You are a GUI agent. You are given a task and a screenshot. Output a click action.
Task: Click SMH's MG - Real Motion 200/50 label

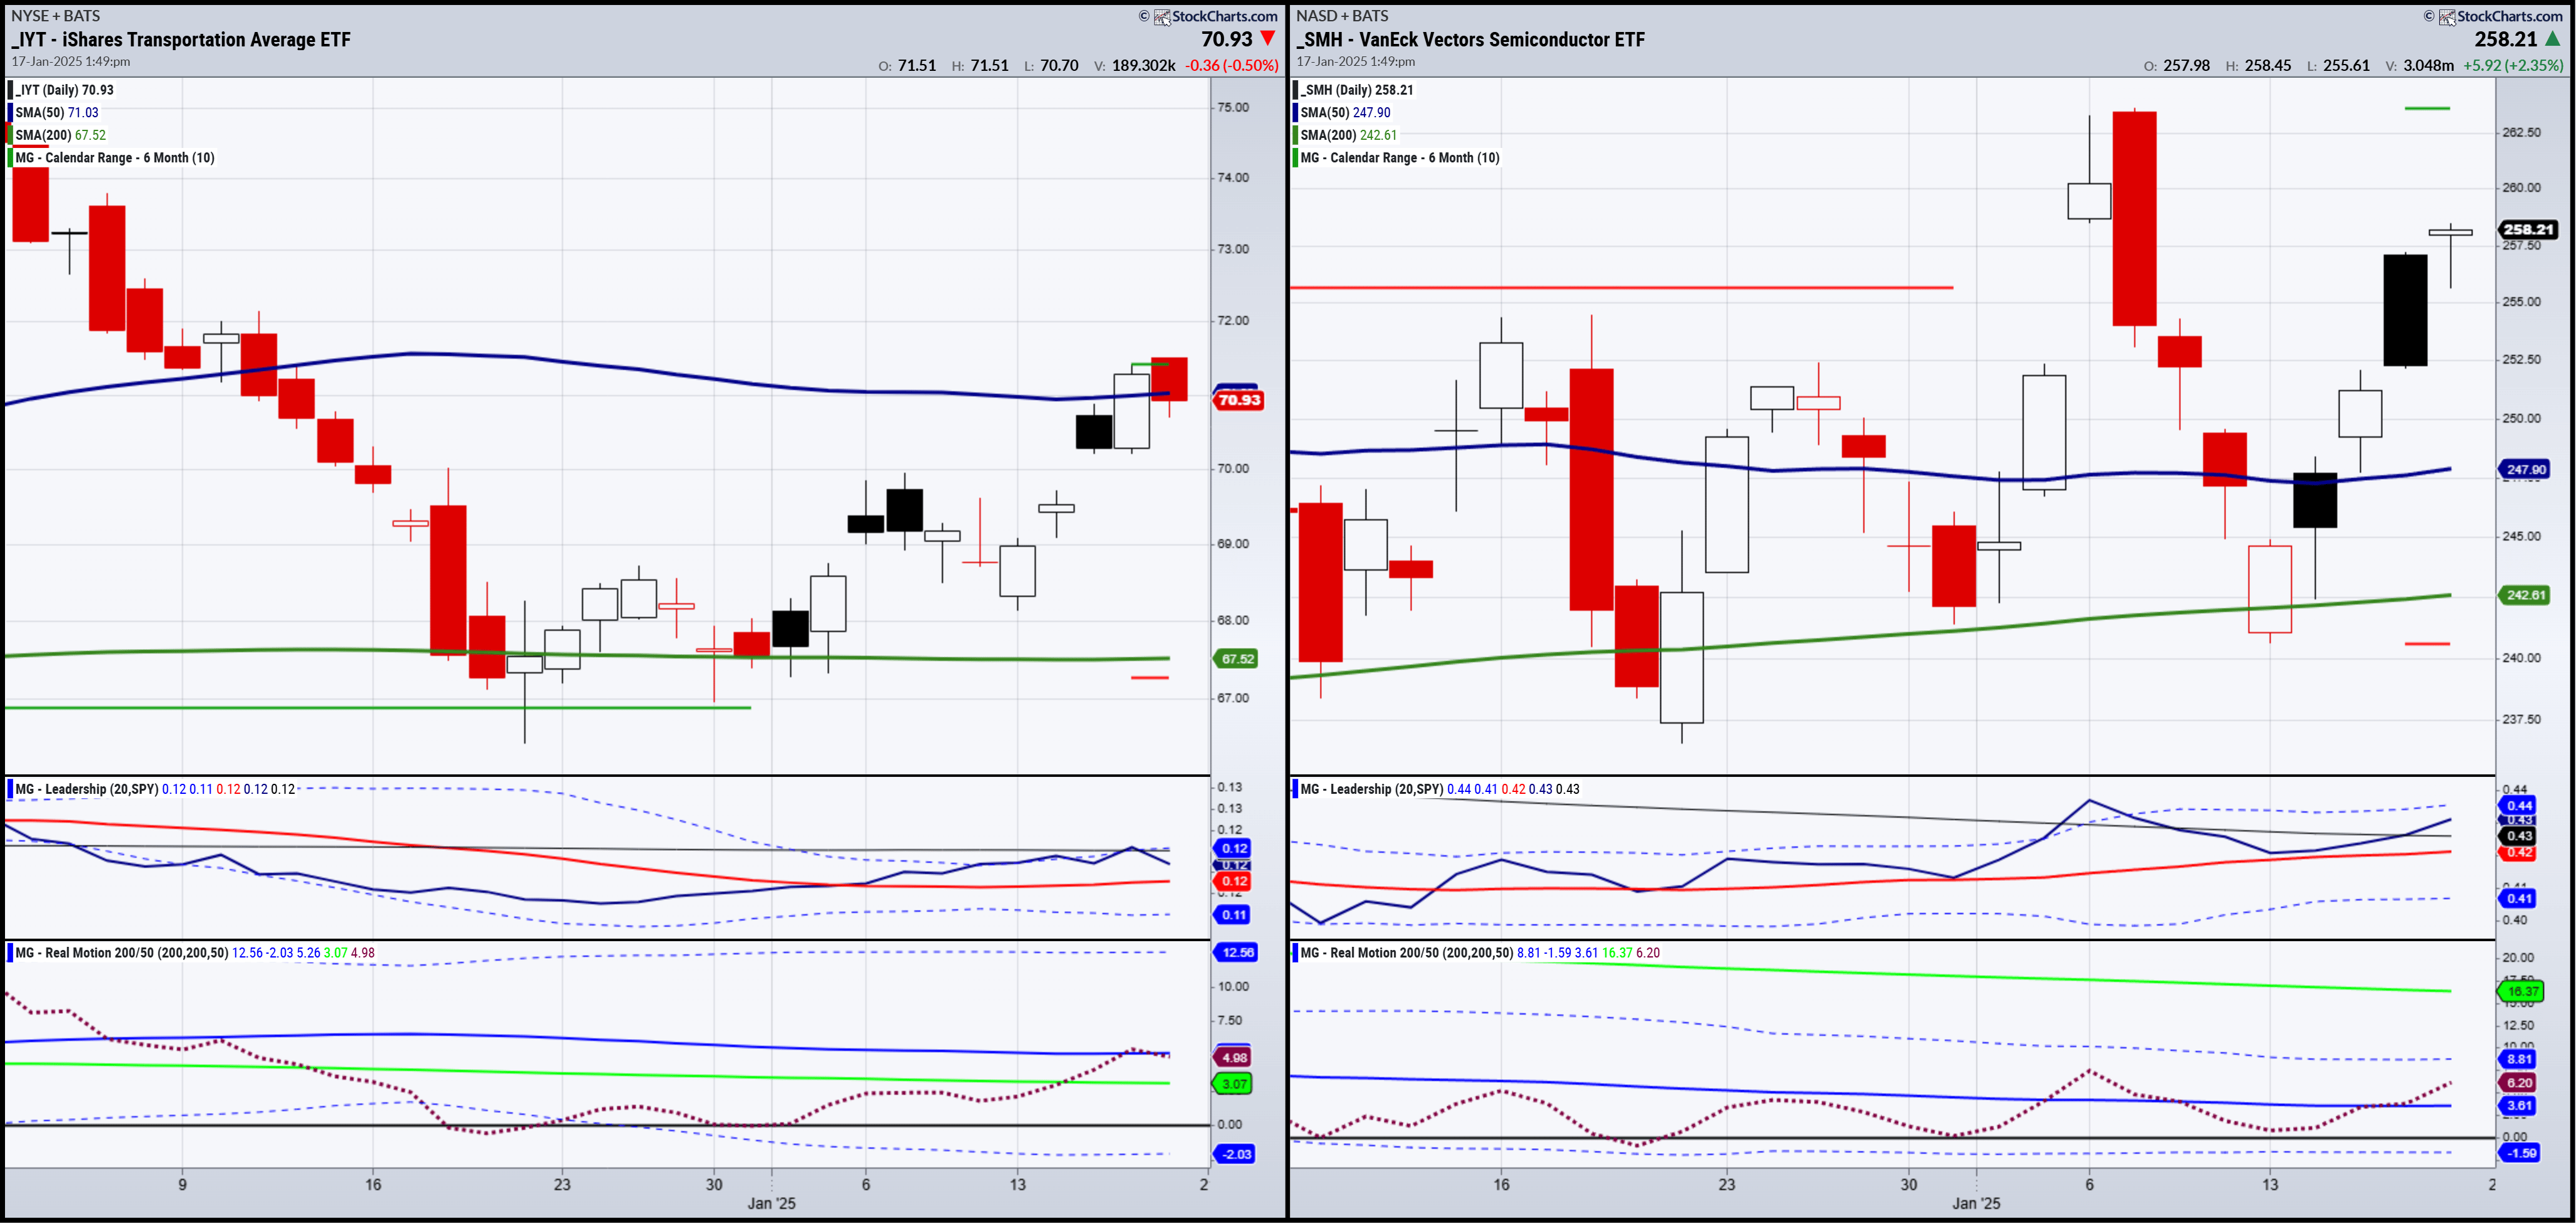1407,953
